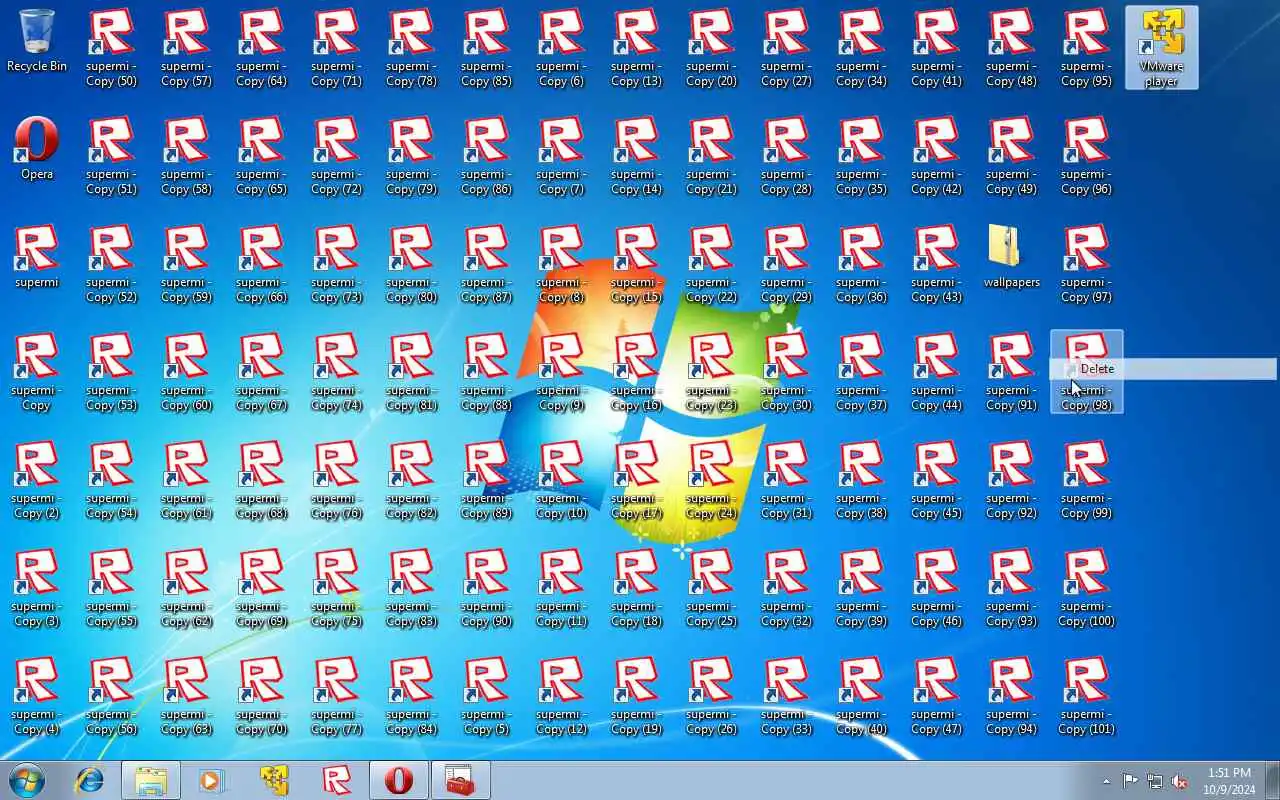The image size is (1280, 800).
Task: Select the supermi - Copy (64) icon
Action: (261, 47)
